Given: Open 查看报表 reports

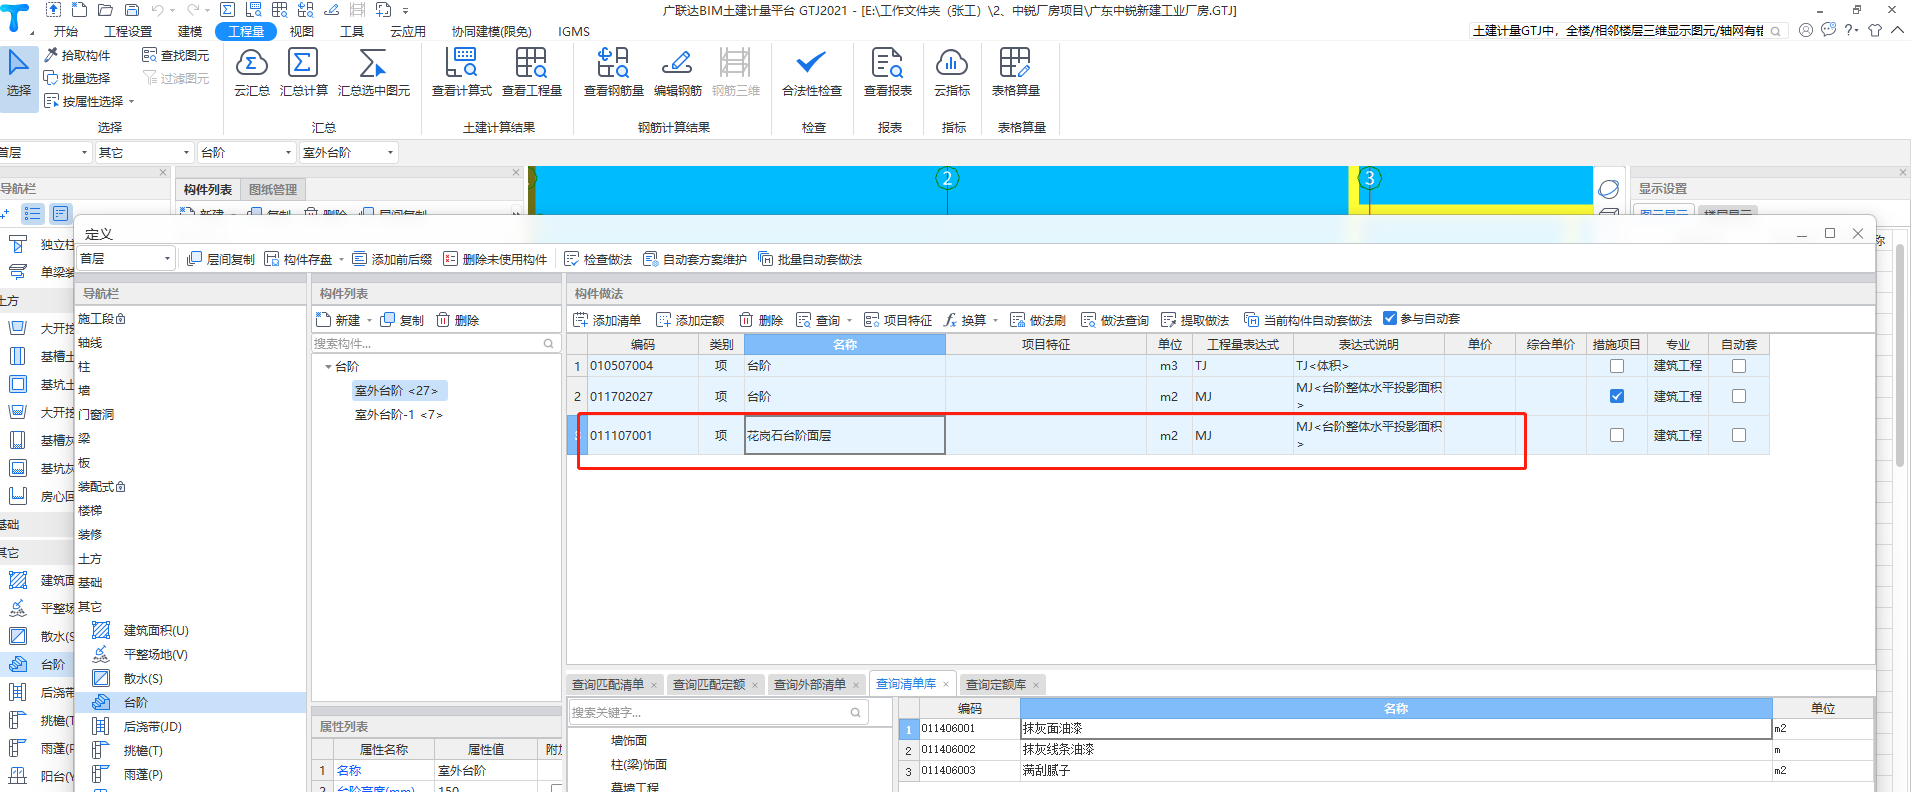Looking at the screenshot, I should pyautogui.click(x=887, y=72).
